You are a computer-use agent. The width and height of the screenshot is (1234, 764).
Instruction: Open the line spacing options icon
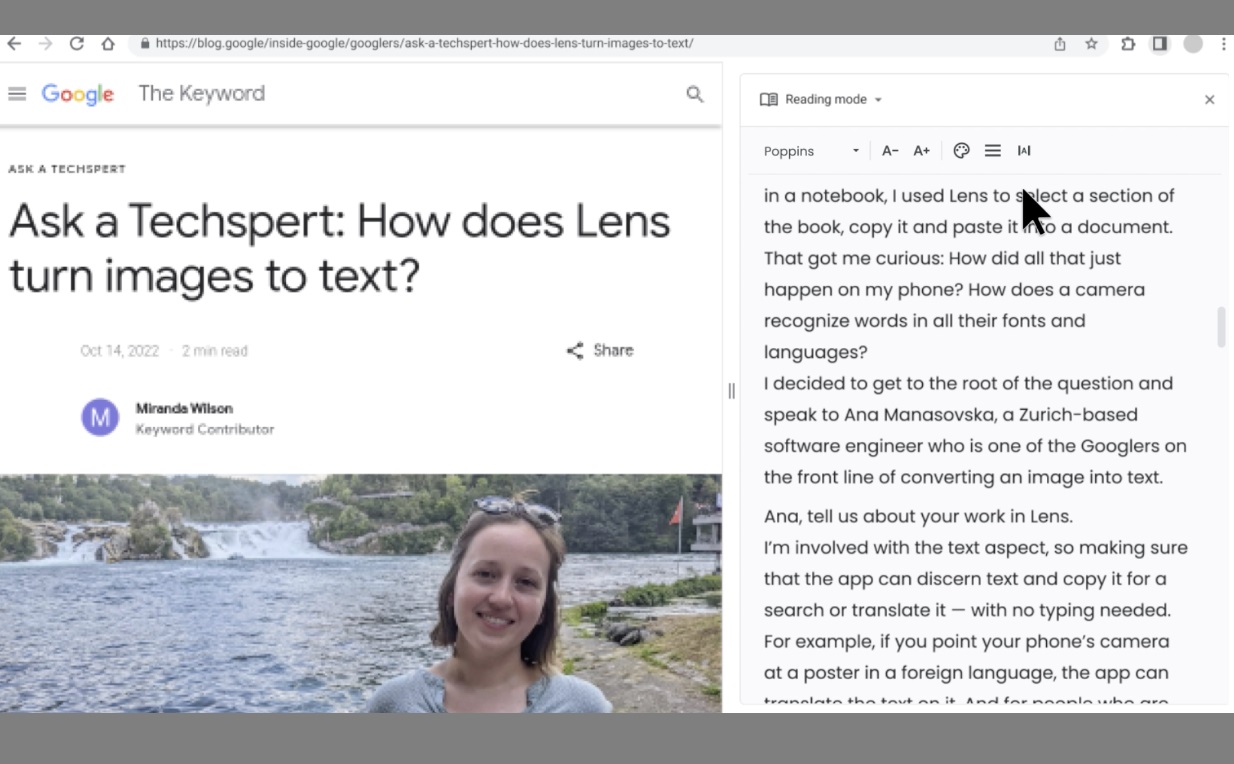click(x=992, y=150)
